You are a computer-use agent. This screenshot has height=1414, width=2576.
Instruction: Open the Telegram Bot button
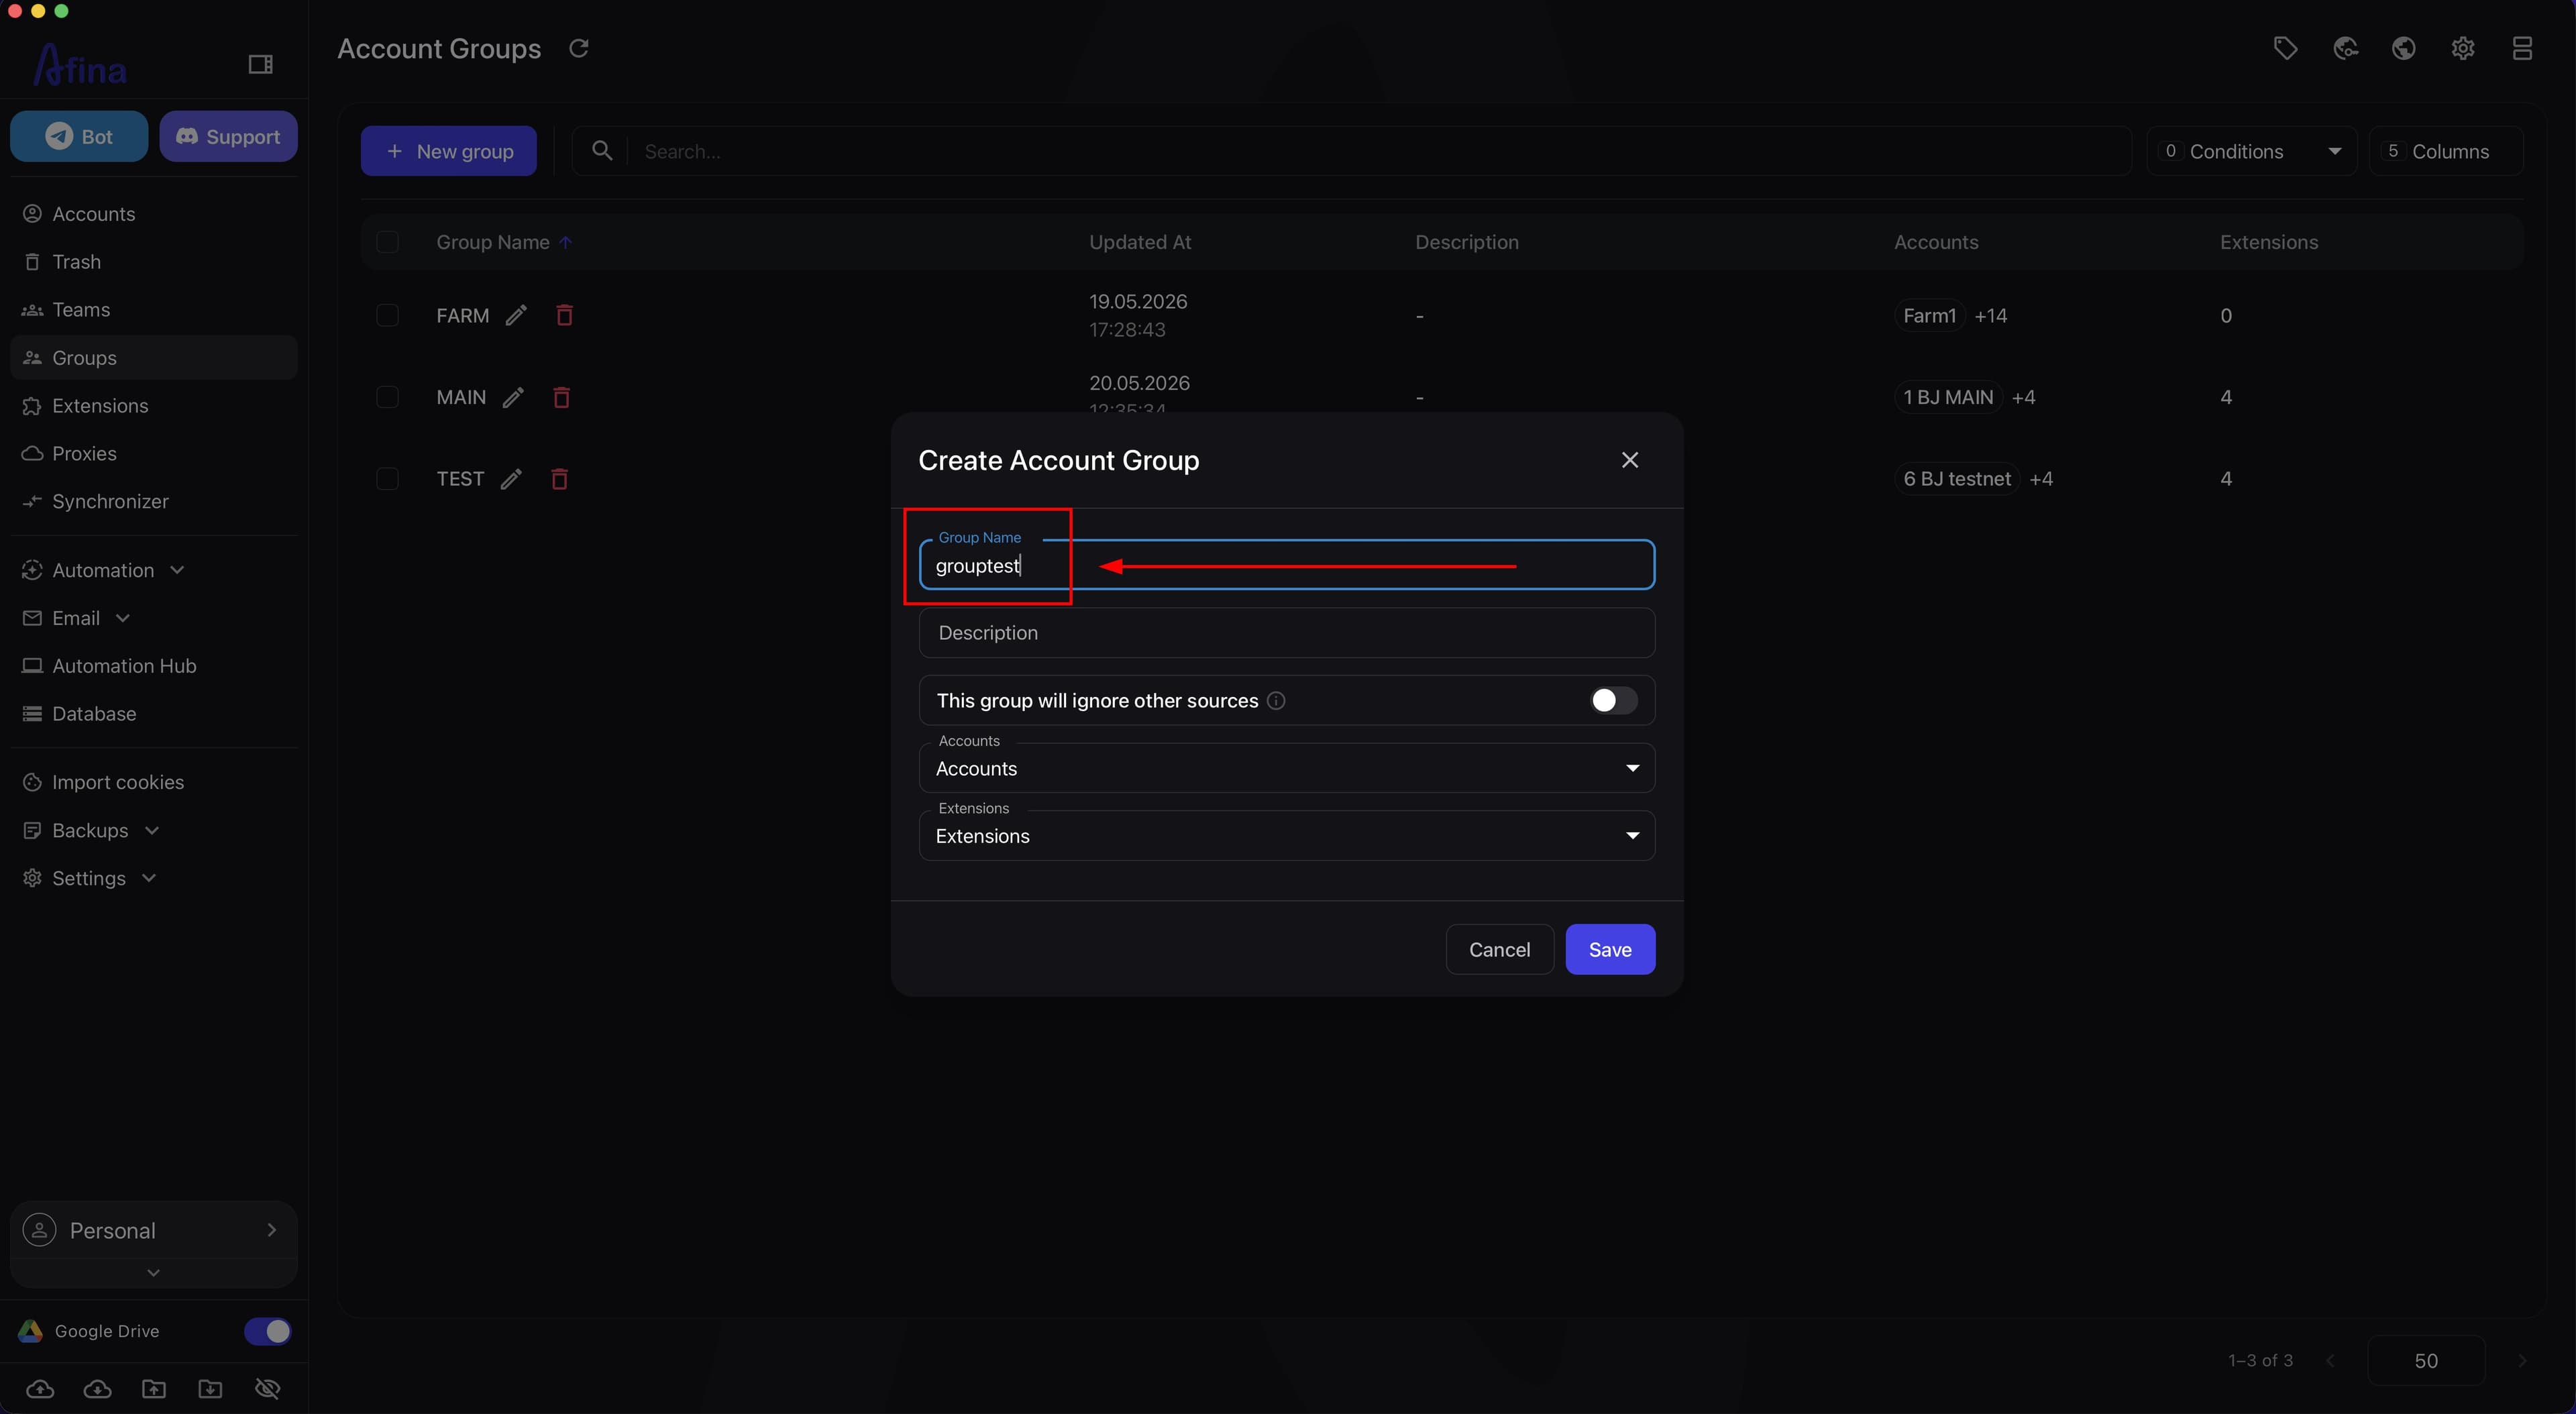79,137
